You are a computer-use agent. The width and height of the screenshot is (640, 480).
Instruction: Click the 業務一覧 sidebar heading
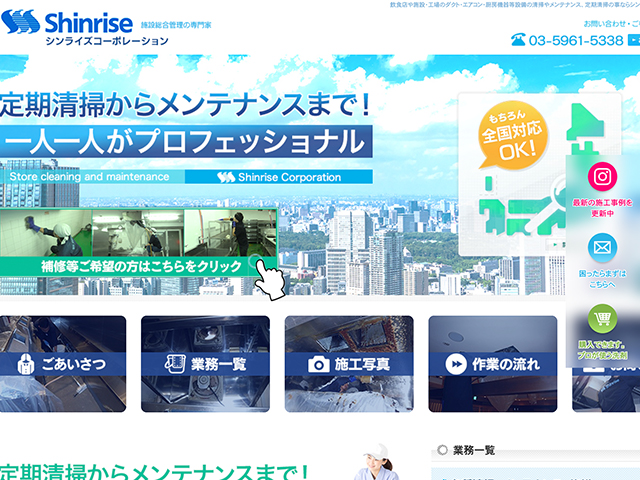pos(474,451)
